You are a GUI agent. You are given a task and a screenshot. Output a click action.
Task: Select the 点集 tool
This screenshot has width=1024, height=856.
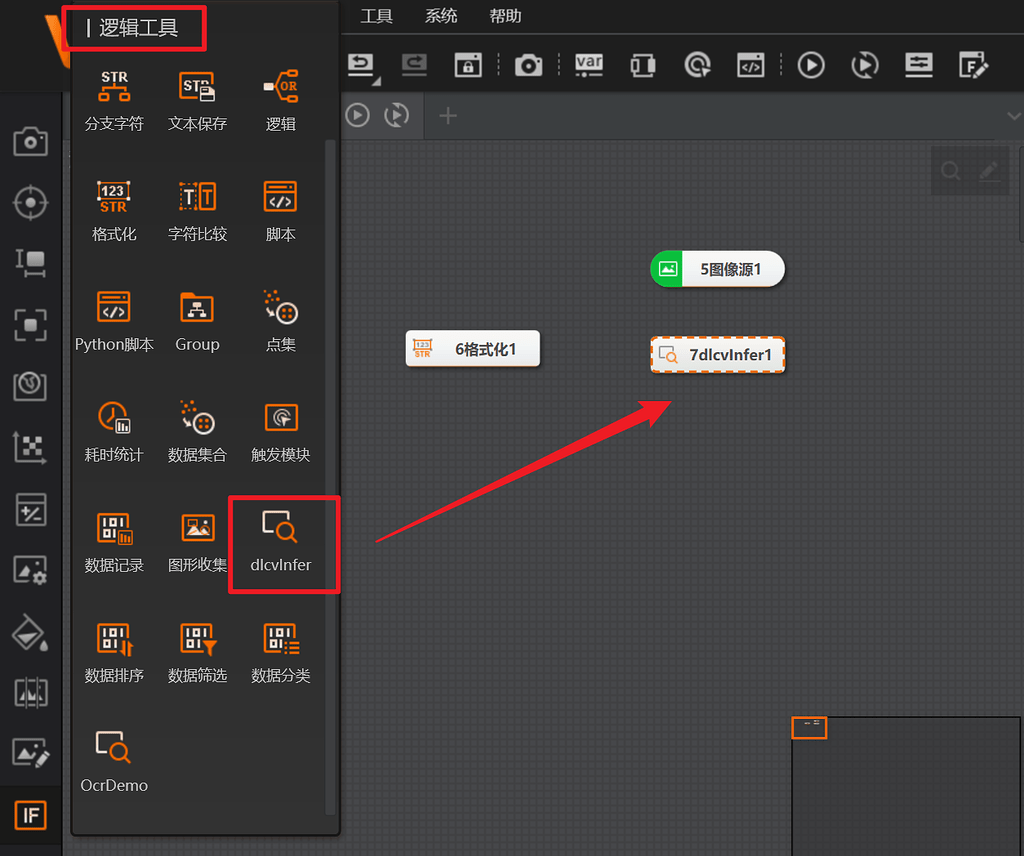click(281, 321)
